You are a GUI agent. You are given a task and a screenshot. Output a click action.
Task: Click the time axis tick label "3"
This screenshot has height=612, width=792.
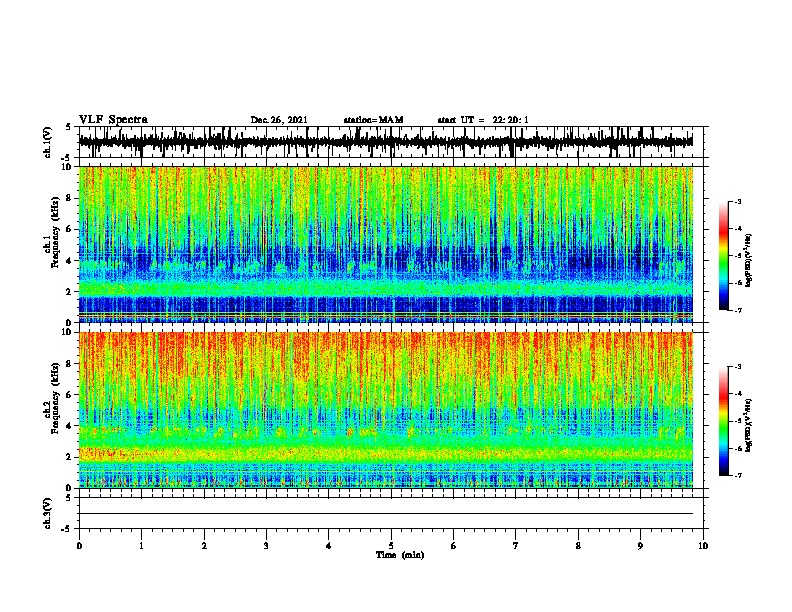pos(266,546)
